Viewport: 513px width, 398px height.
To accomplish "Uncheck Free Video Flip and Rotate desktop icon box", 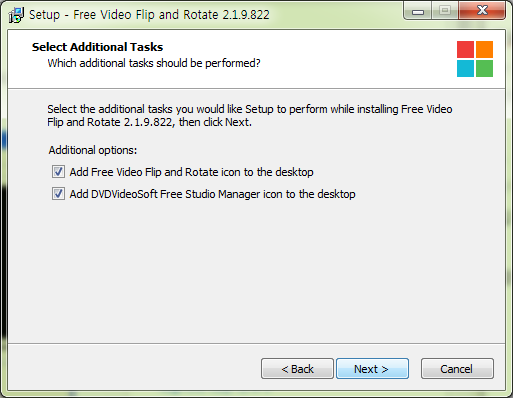I will coord(58,172).
